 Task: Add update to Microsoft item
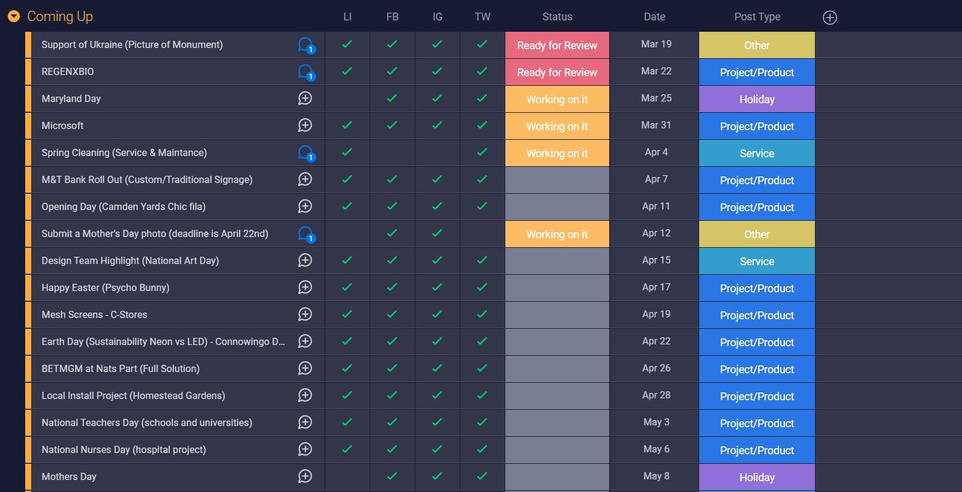click(x=305, y=126)
